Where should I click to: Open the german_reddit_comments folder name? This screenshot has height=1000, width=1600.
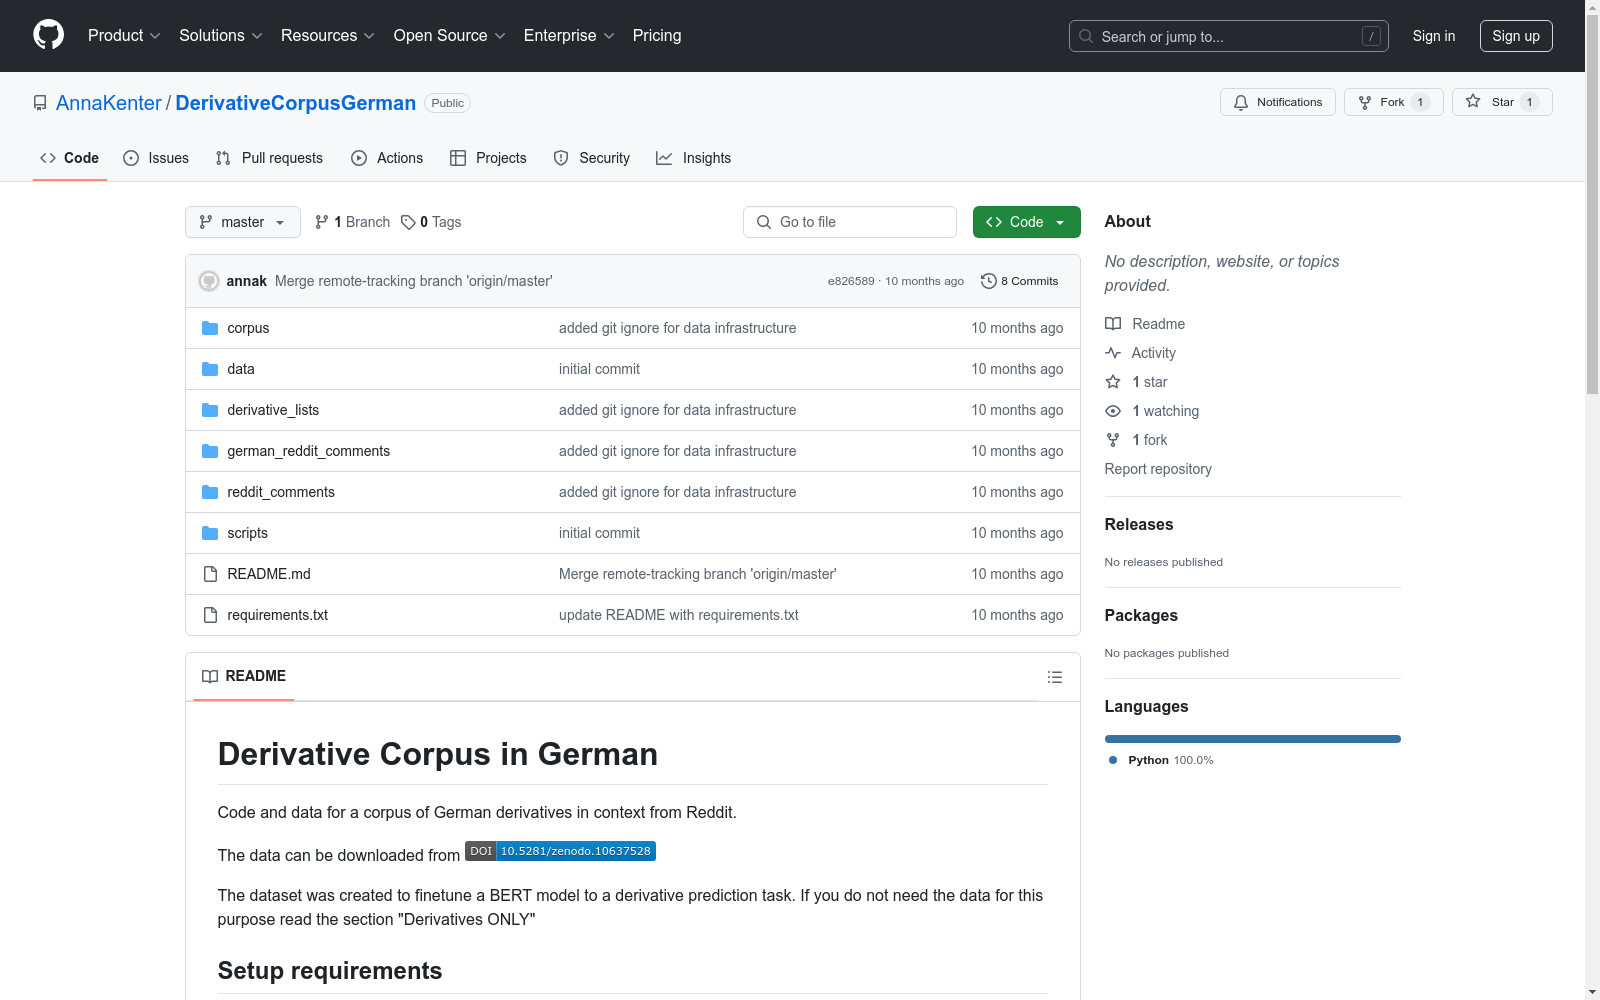tap(309, 451)
